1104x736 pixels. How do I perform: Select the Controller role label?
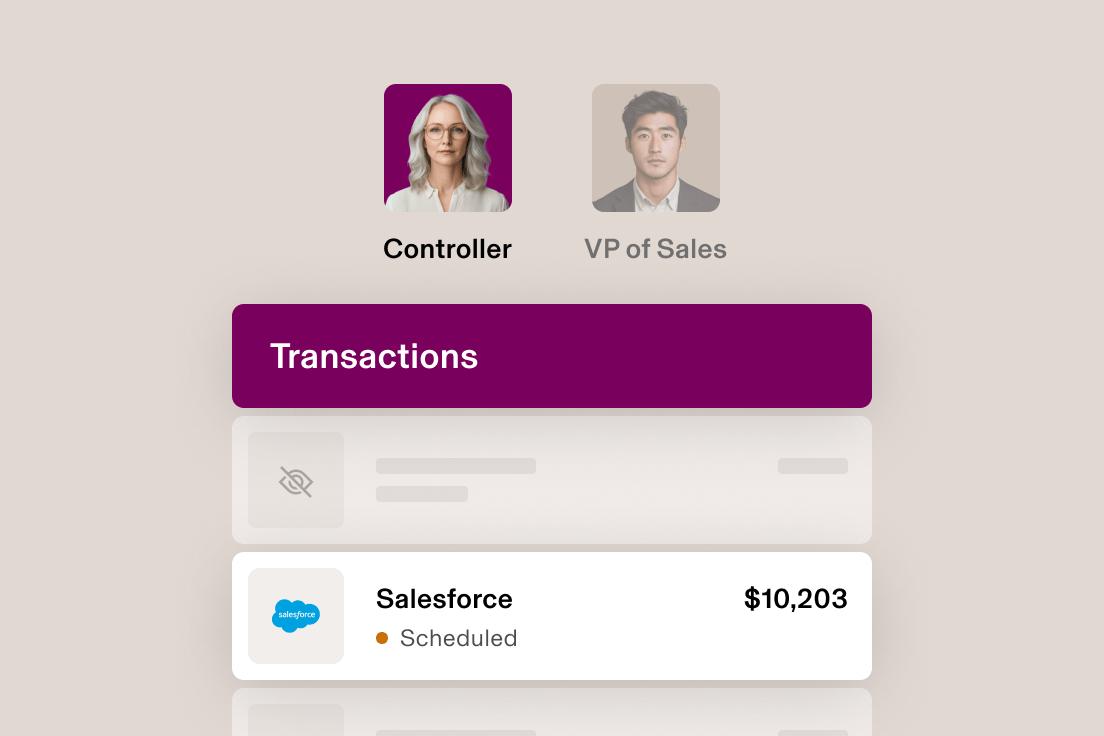pos(447,248)
